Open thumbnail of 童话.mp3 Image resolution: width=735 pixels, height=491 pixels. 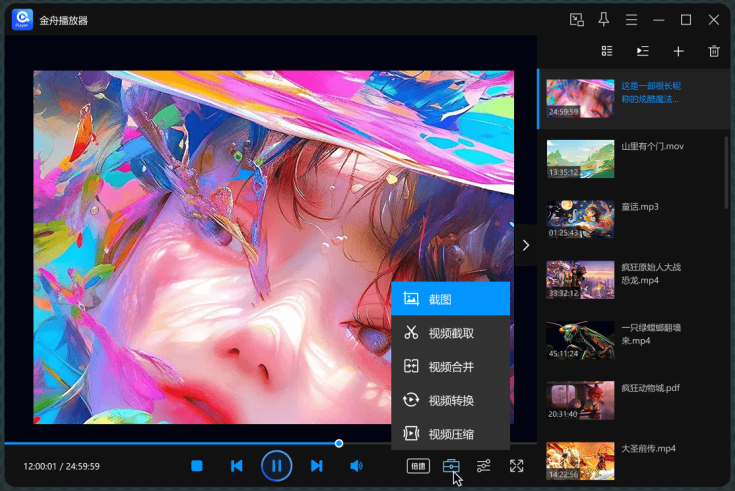(x=580, y=219)
